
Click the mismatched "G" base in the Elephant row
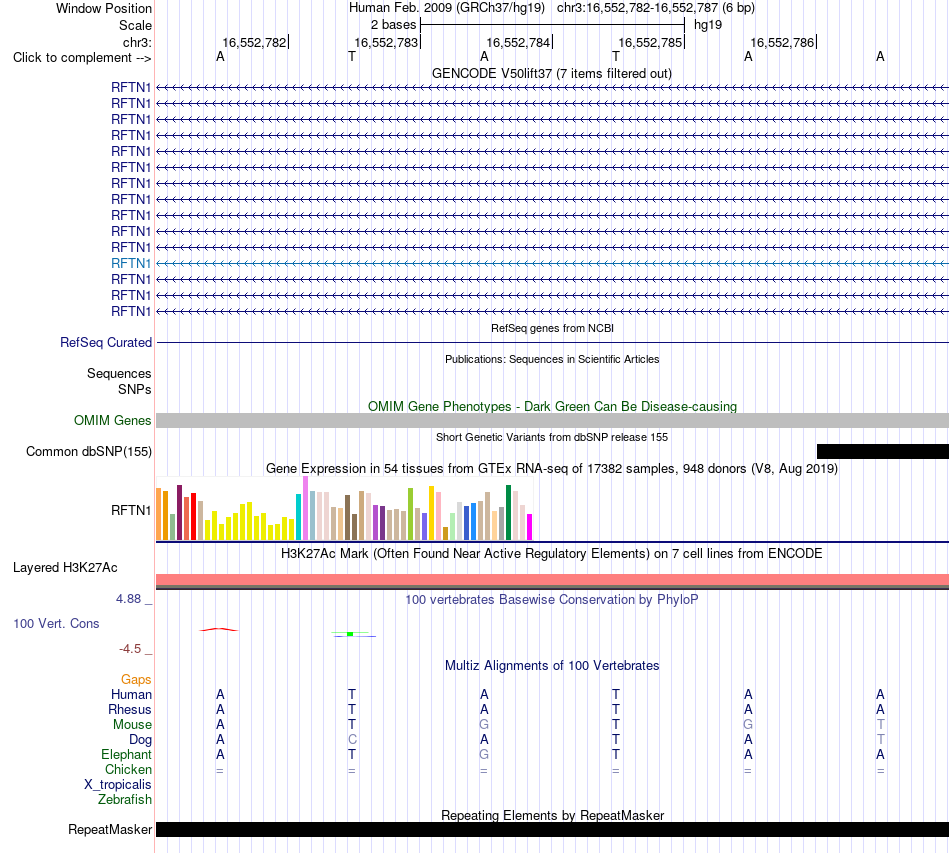484,754
